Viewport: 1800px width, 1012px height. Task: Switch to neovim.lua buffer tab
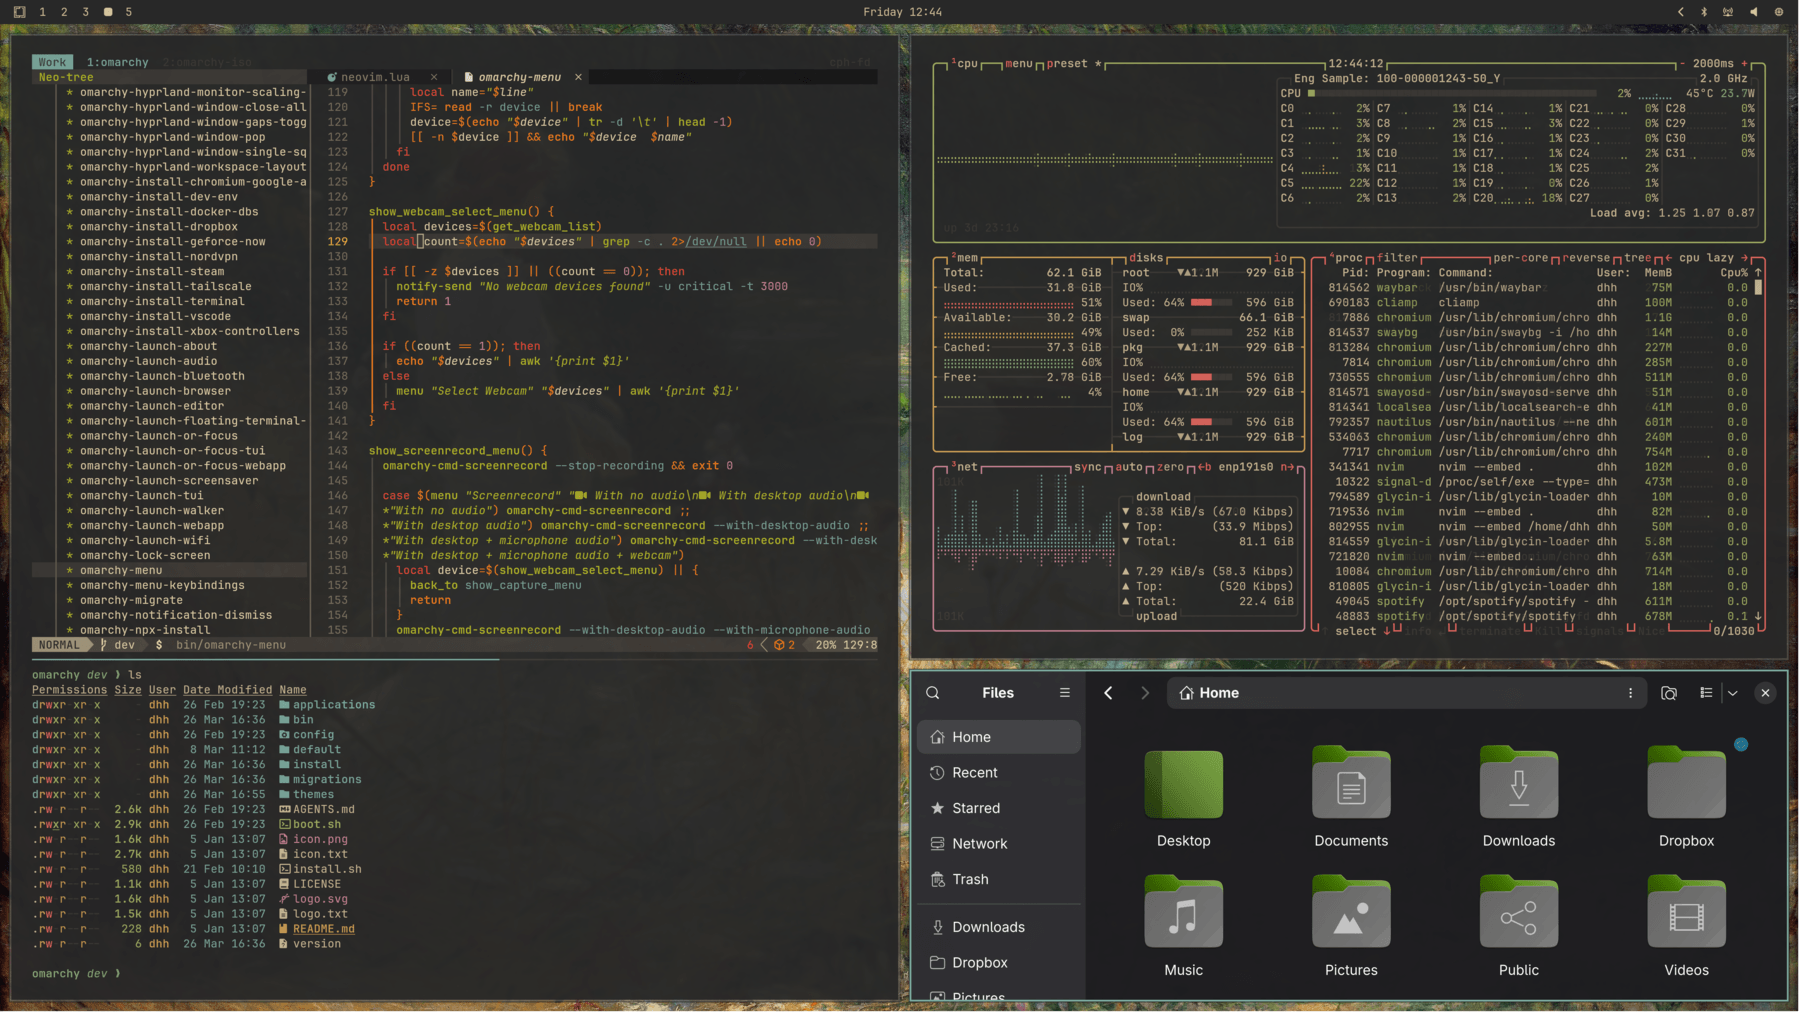(x=375, y=77)
